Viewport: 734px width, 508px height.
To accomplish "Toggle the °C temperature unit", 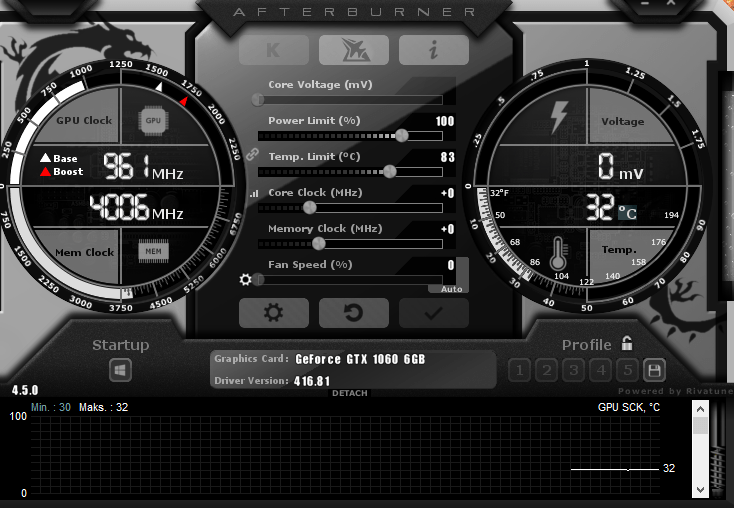I will click(x=627, y=213).
